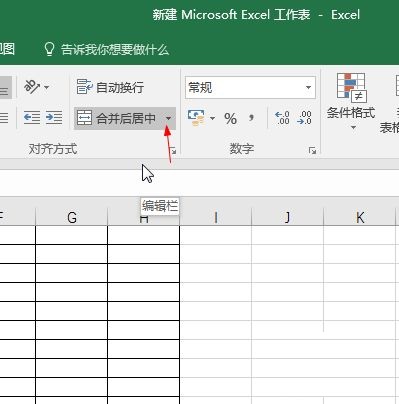Select the column K header
The image size is (399, 404).
click(360, 217)
